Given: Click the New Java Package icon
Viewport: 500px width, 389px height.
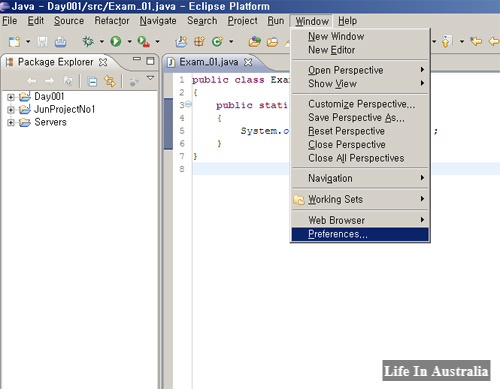Looking at the screenshot, I should (199, 42).
